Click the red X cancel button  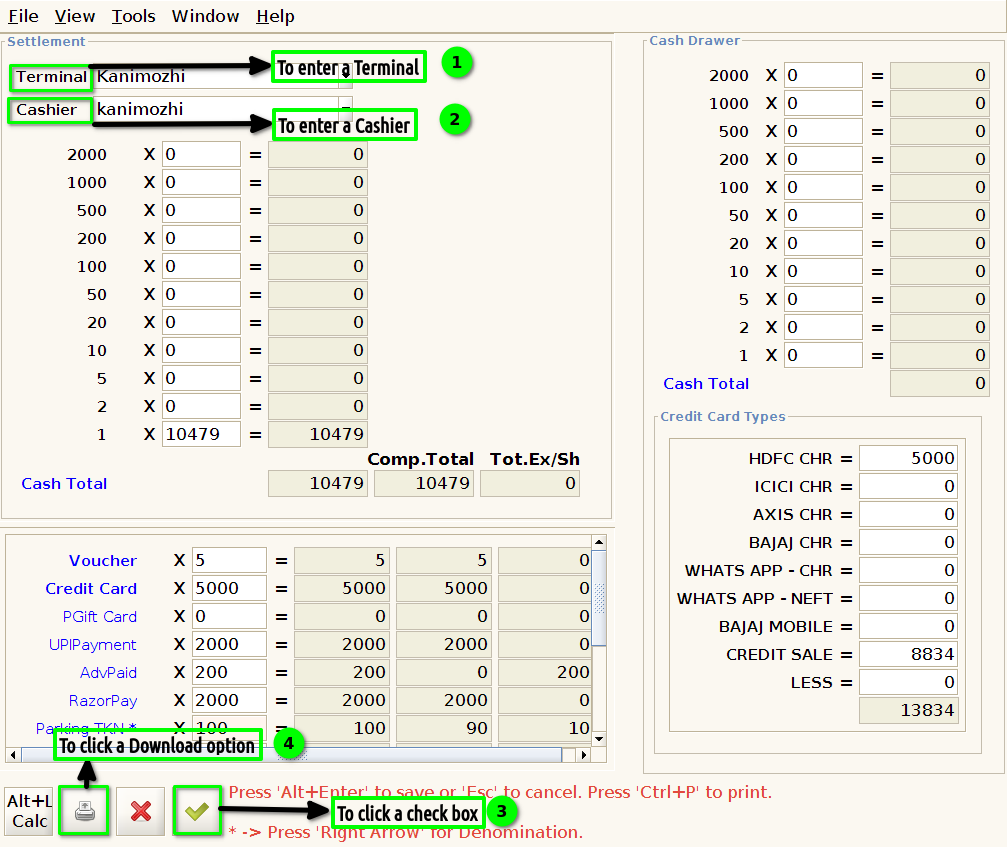[141, 811]
